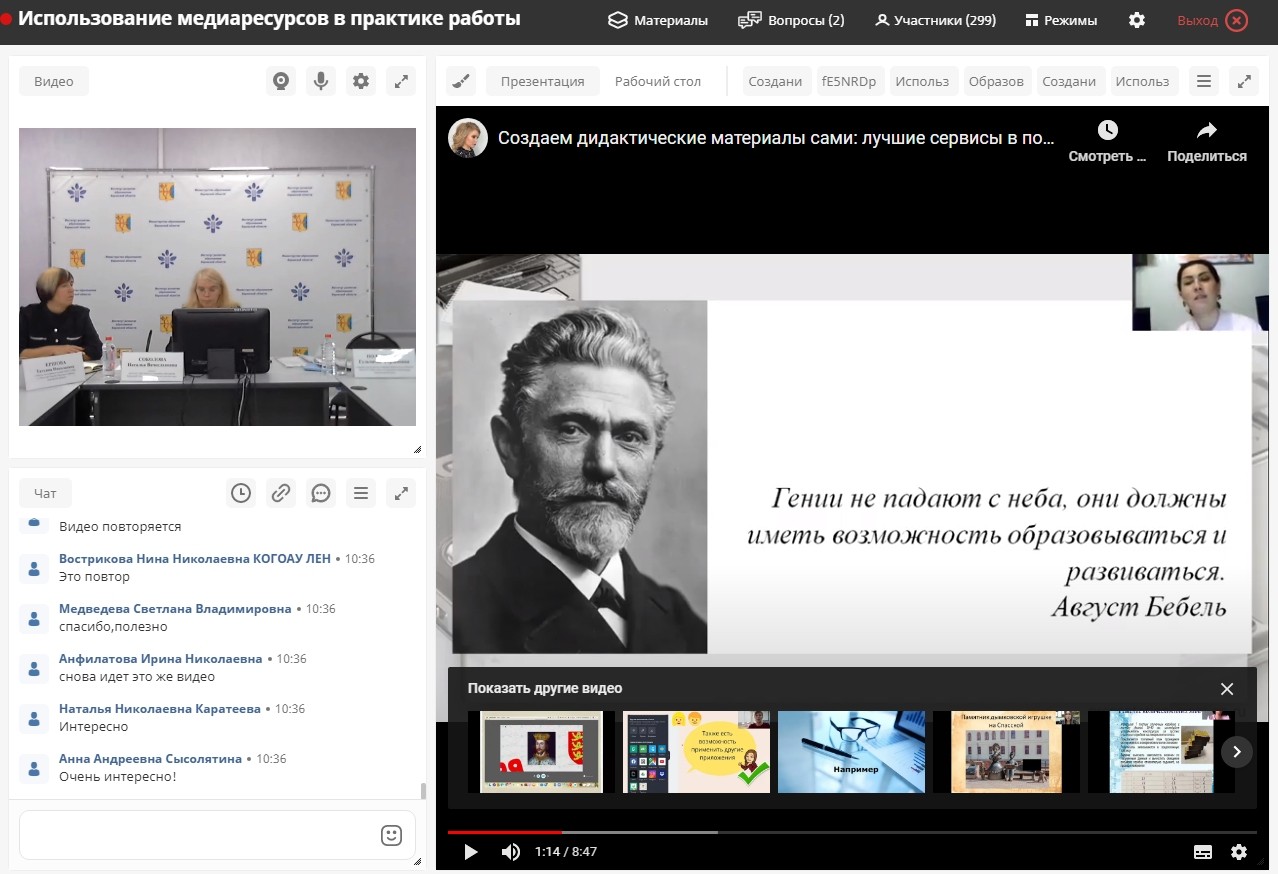1278x874 pixels.
Task: Open the presentation hamburger menu
Action: click(x=1204, y=80)
